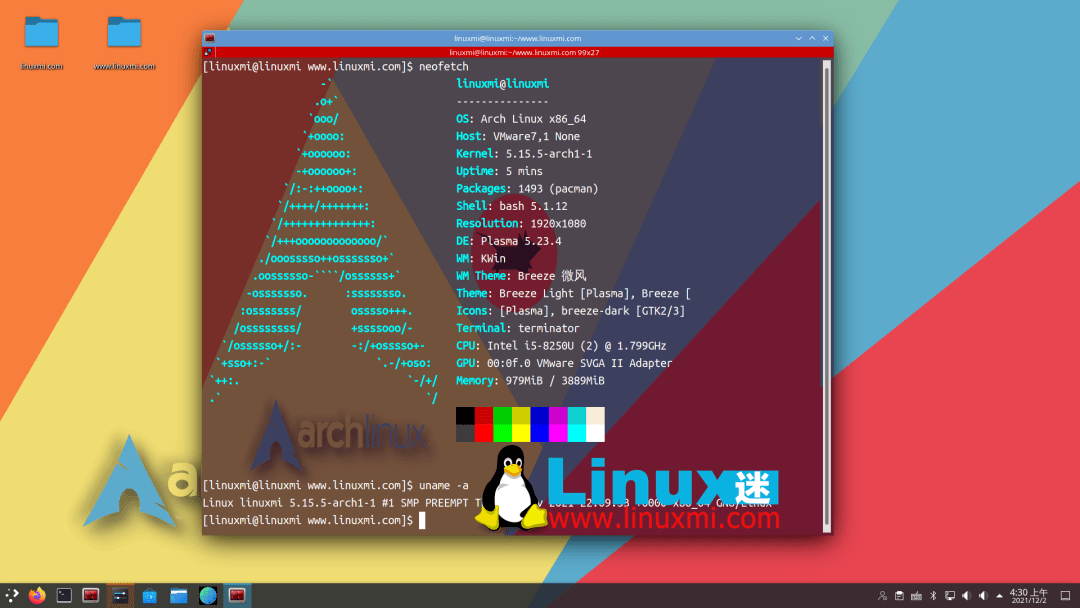Screen dimensions: 1080x608
Task: Click 'Uptime: 5 mins' line
Action: 499,171
